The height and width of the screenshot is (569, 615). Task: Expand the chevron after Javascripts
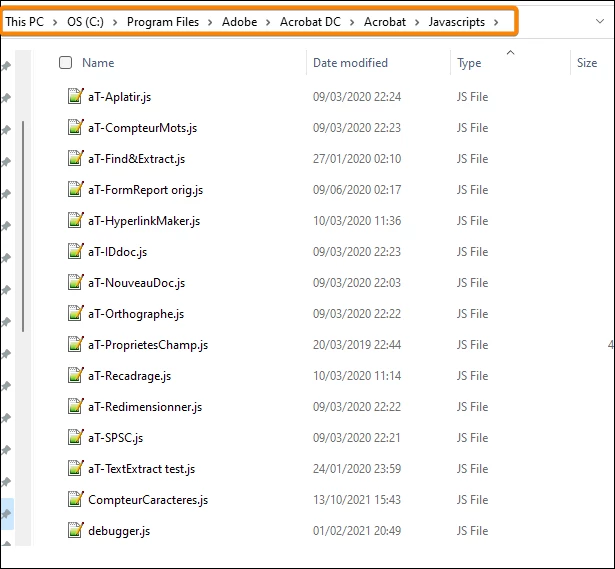[496, 22]
